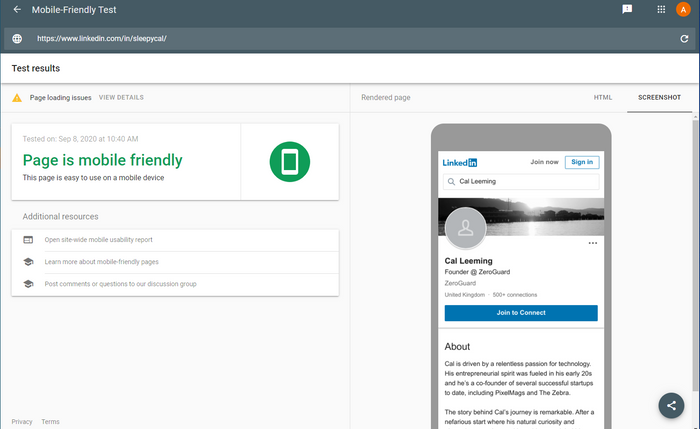Click the floating share button

click(671, 405)
